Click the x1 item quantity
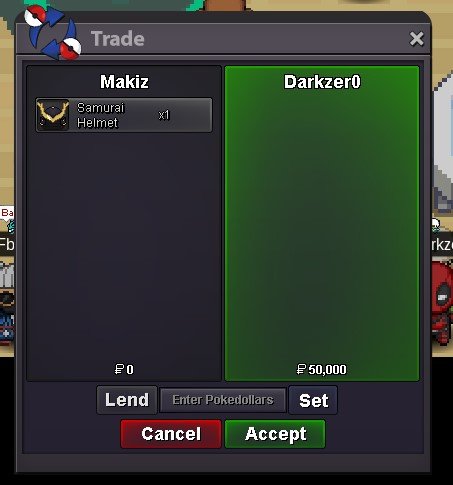Viewport: 453px width, 485px height. [164, 115]
